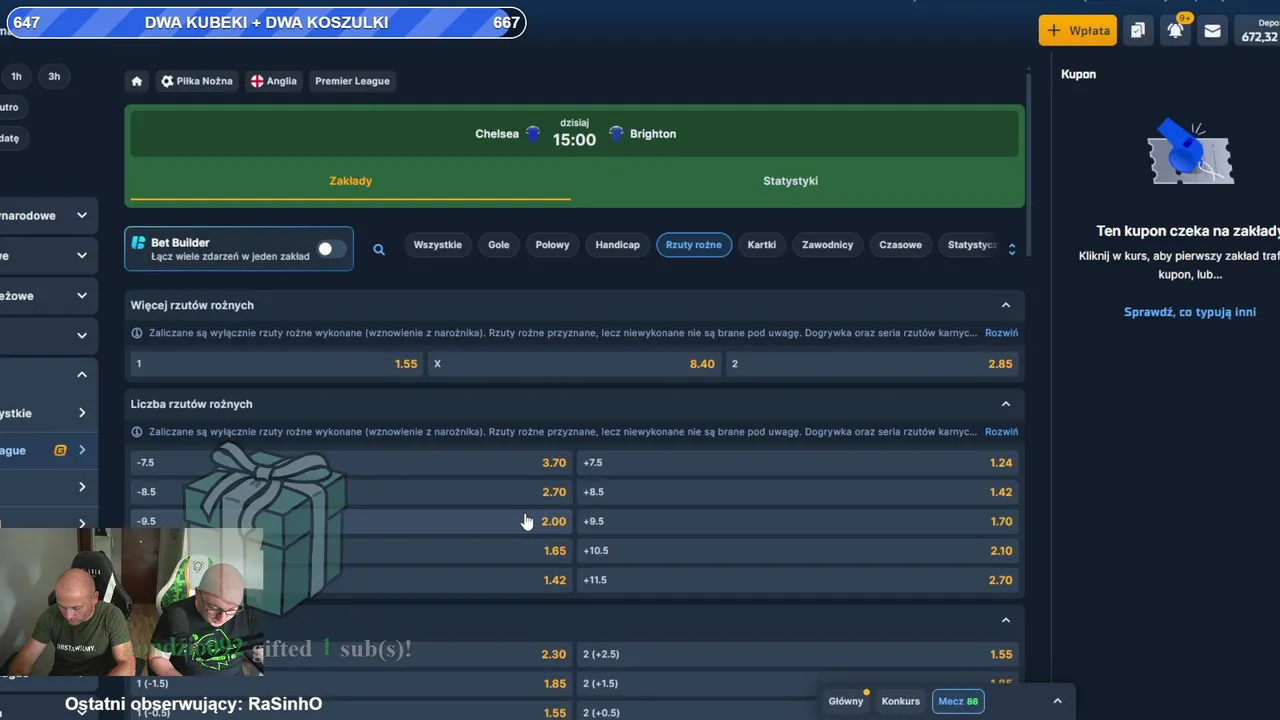Go to Piłka Nożna breadcrumb
Image resolution: width=1280 pixels, height=720 pixels.
(197, 81)
